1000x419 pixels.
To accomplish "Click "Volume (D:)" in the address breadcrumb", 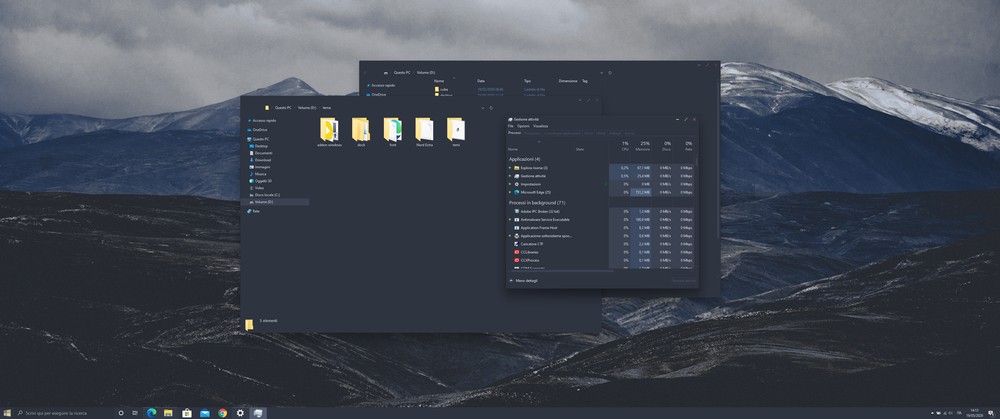I will click(306, 107).
